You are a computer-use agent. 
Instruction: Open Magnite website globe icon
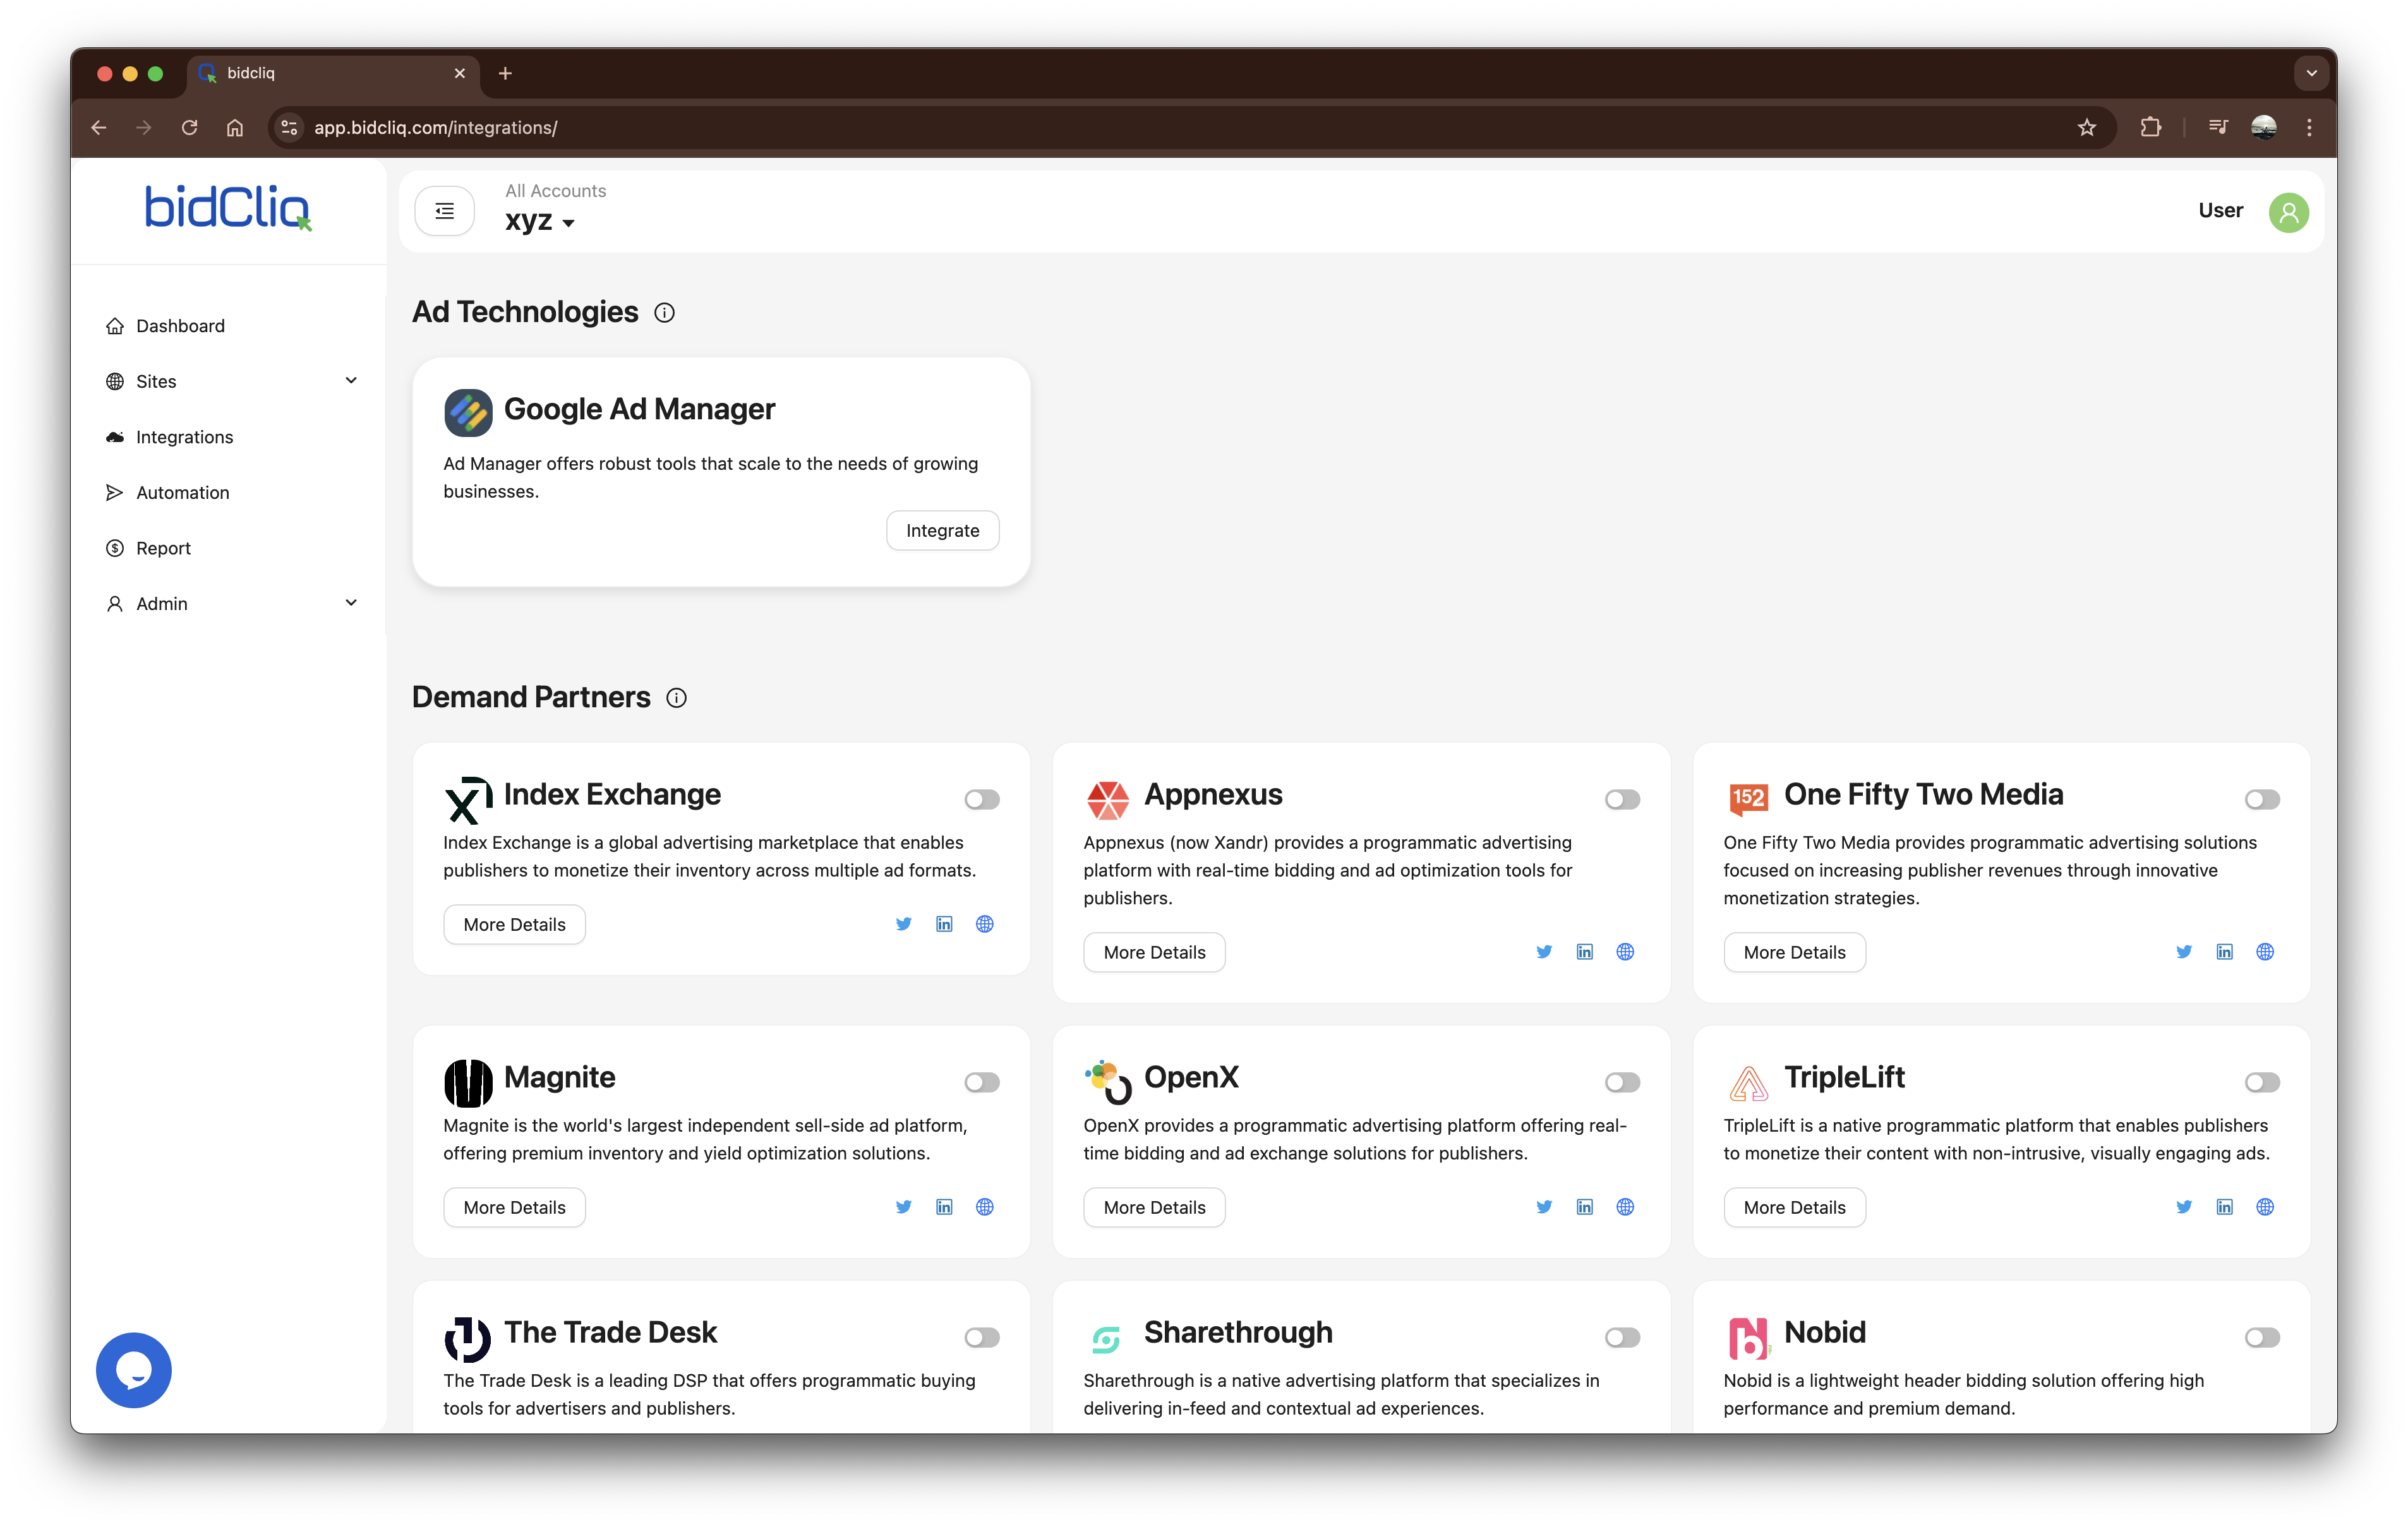(x=985, y=1207)
